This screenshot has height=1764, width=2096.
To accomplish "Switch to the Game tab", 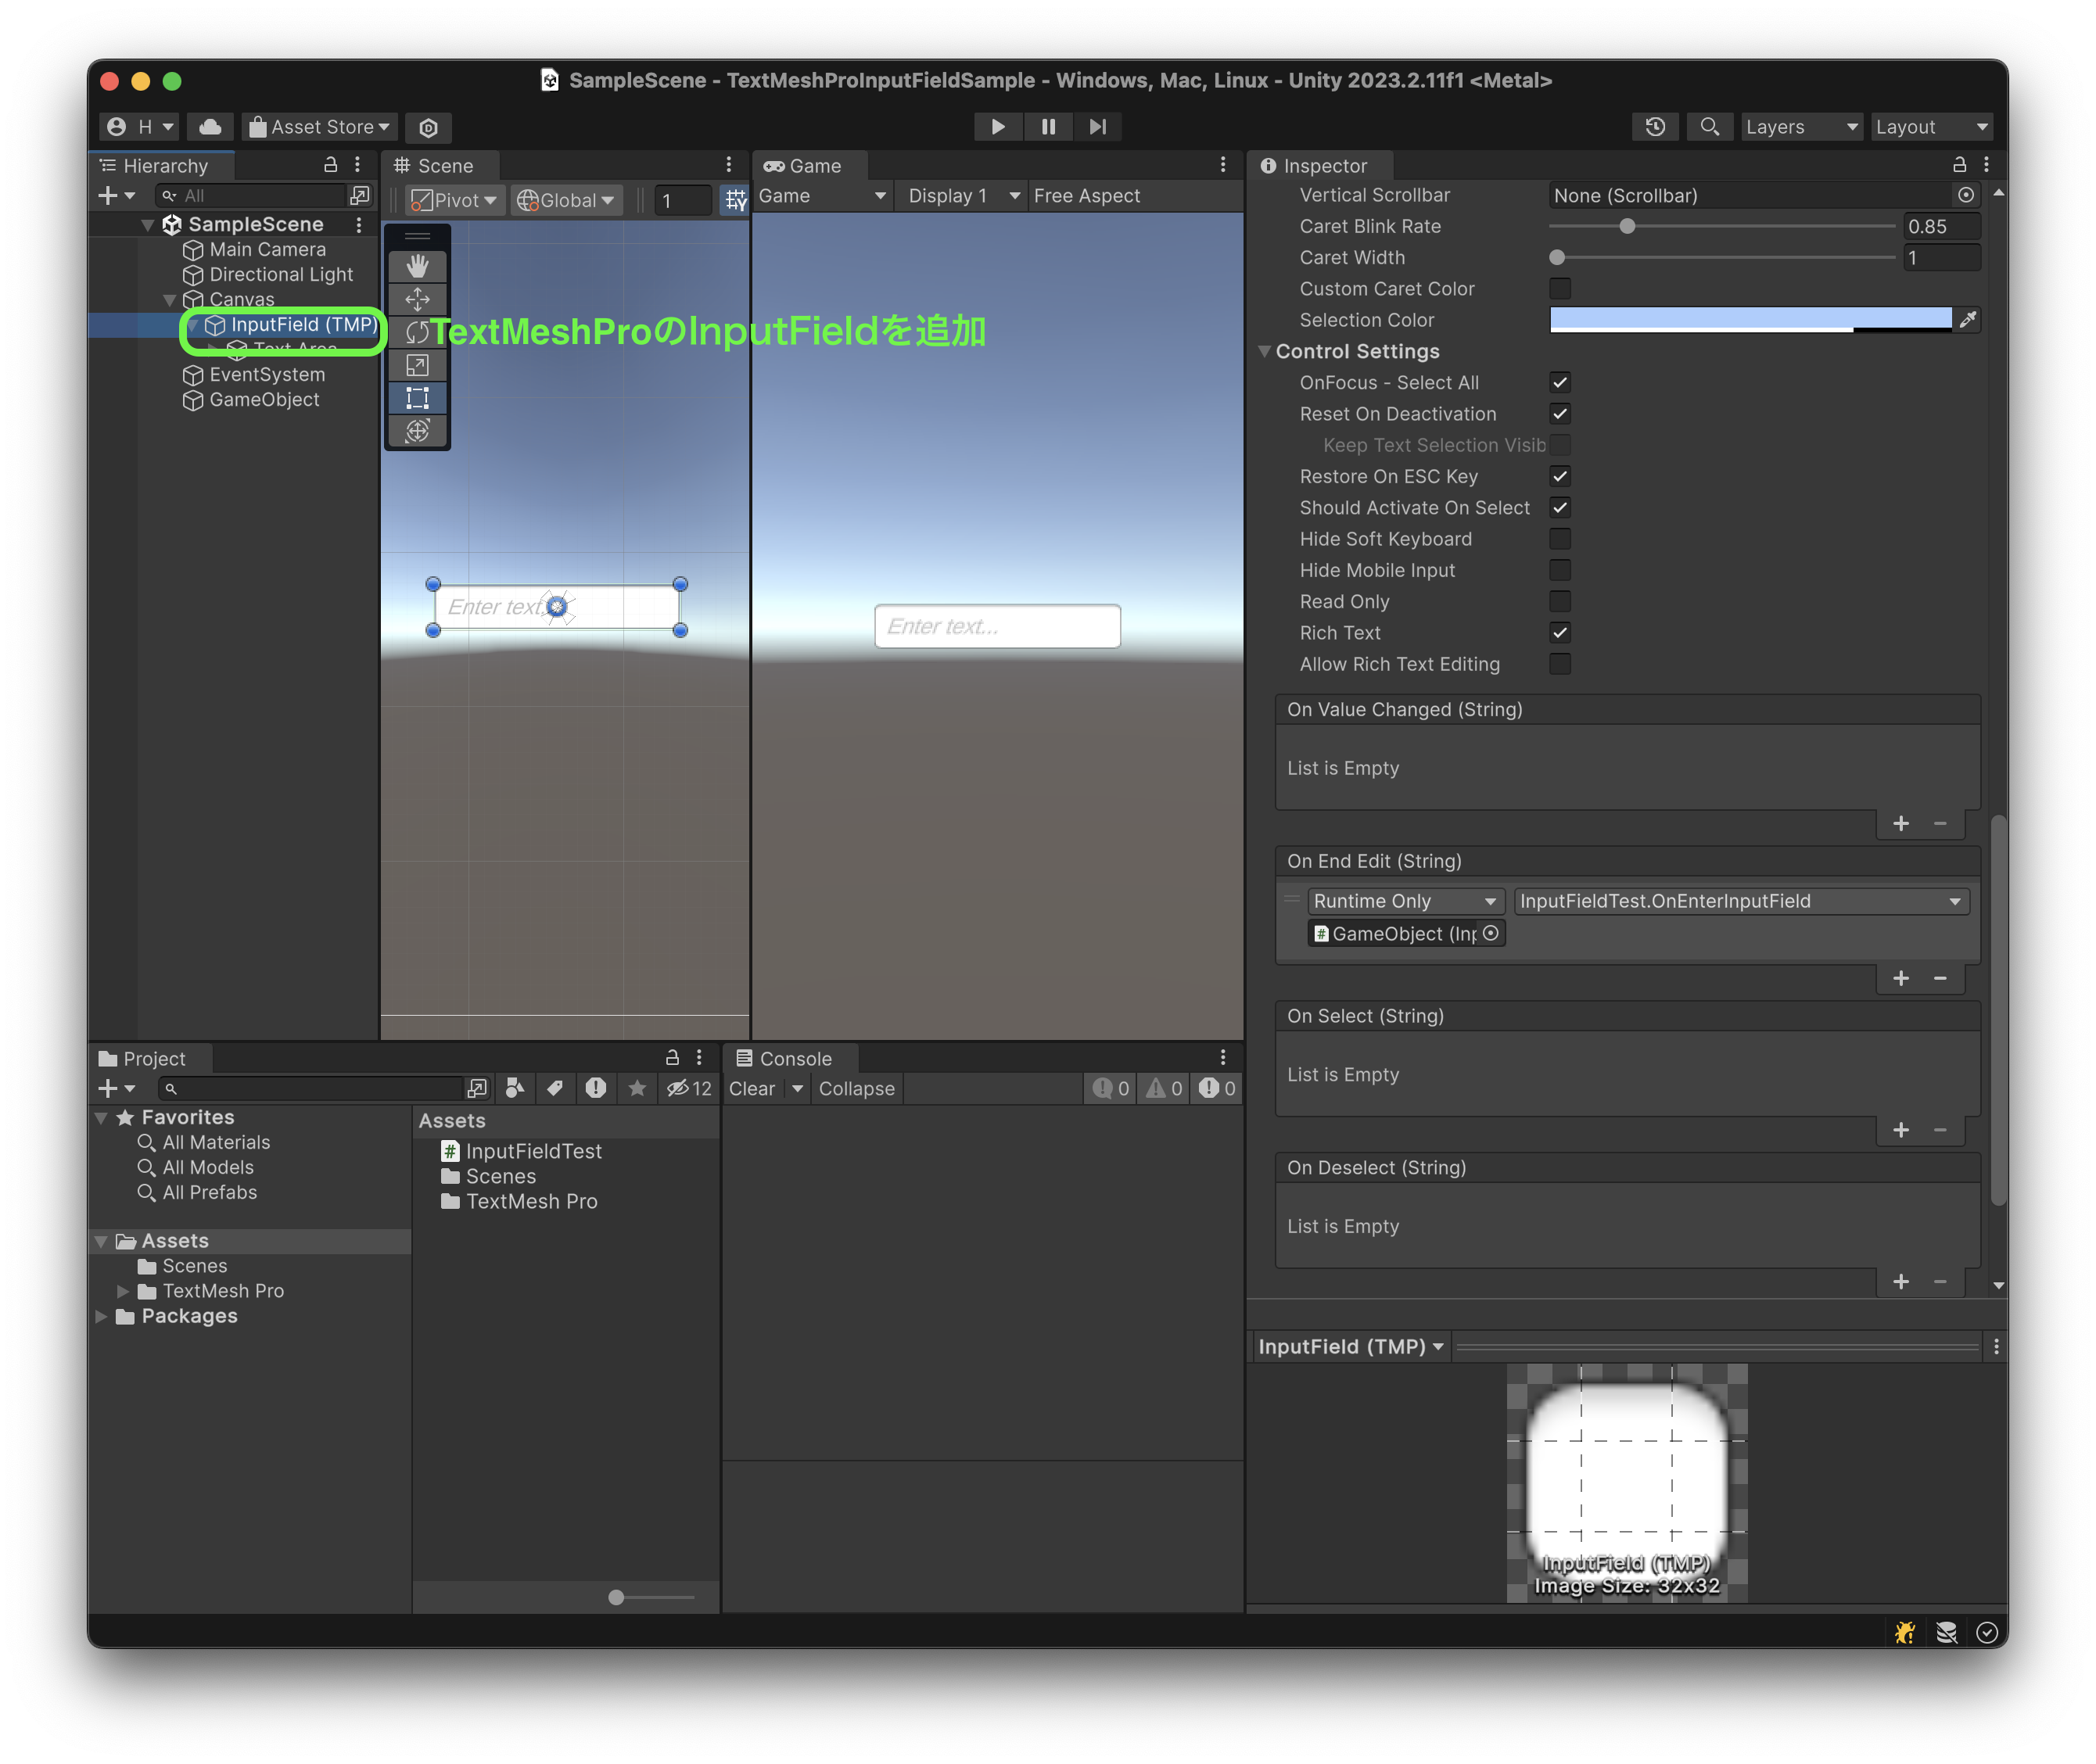I will (x=806, y=165).
